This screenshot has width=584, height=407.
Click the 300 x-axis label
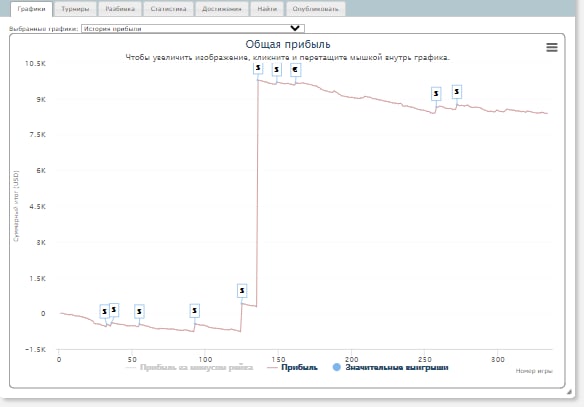coord(498,359)
